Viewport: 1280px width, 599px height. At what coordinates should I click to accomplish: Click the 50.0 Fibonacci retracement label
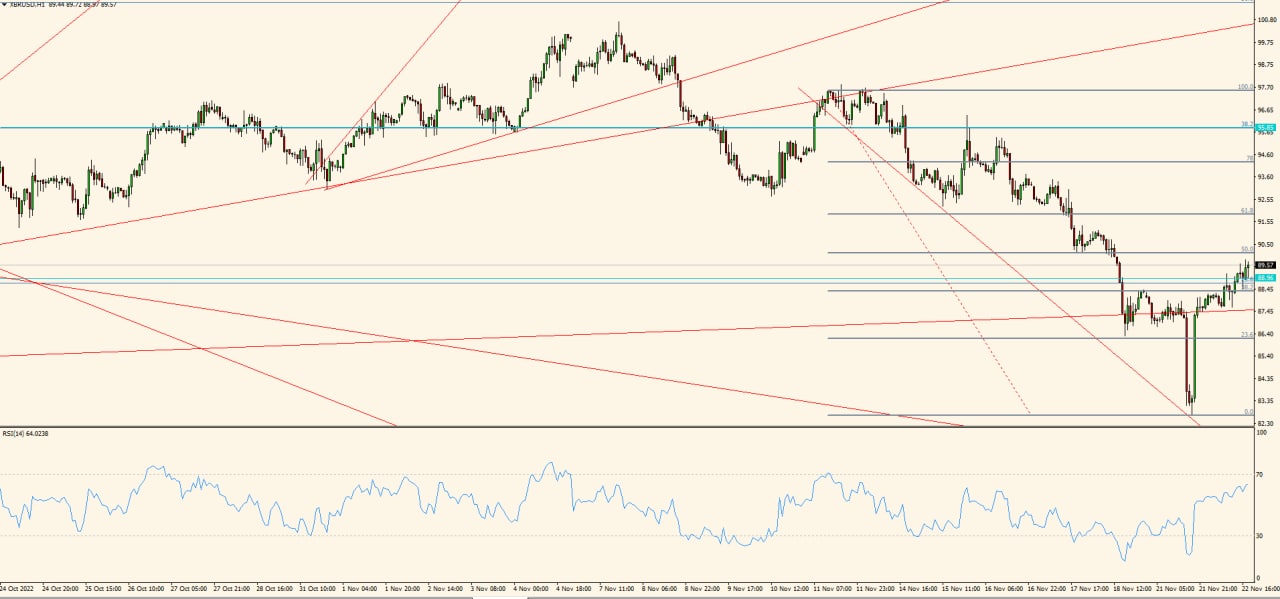point(1247,247)
